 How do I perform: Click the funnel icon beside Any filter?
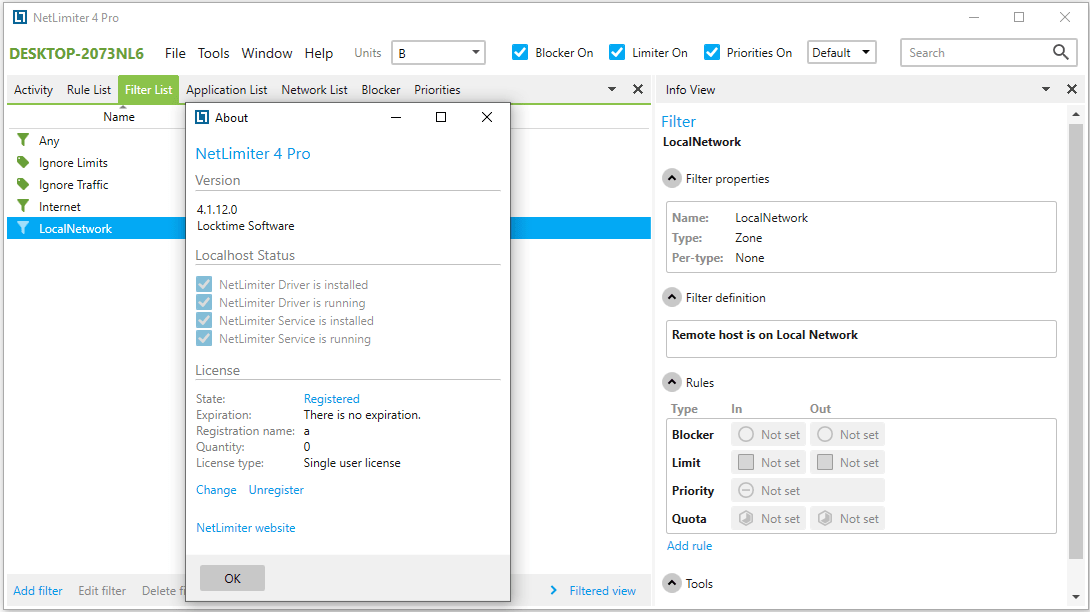pos(23,140)
